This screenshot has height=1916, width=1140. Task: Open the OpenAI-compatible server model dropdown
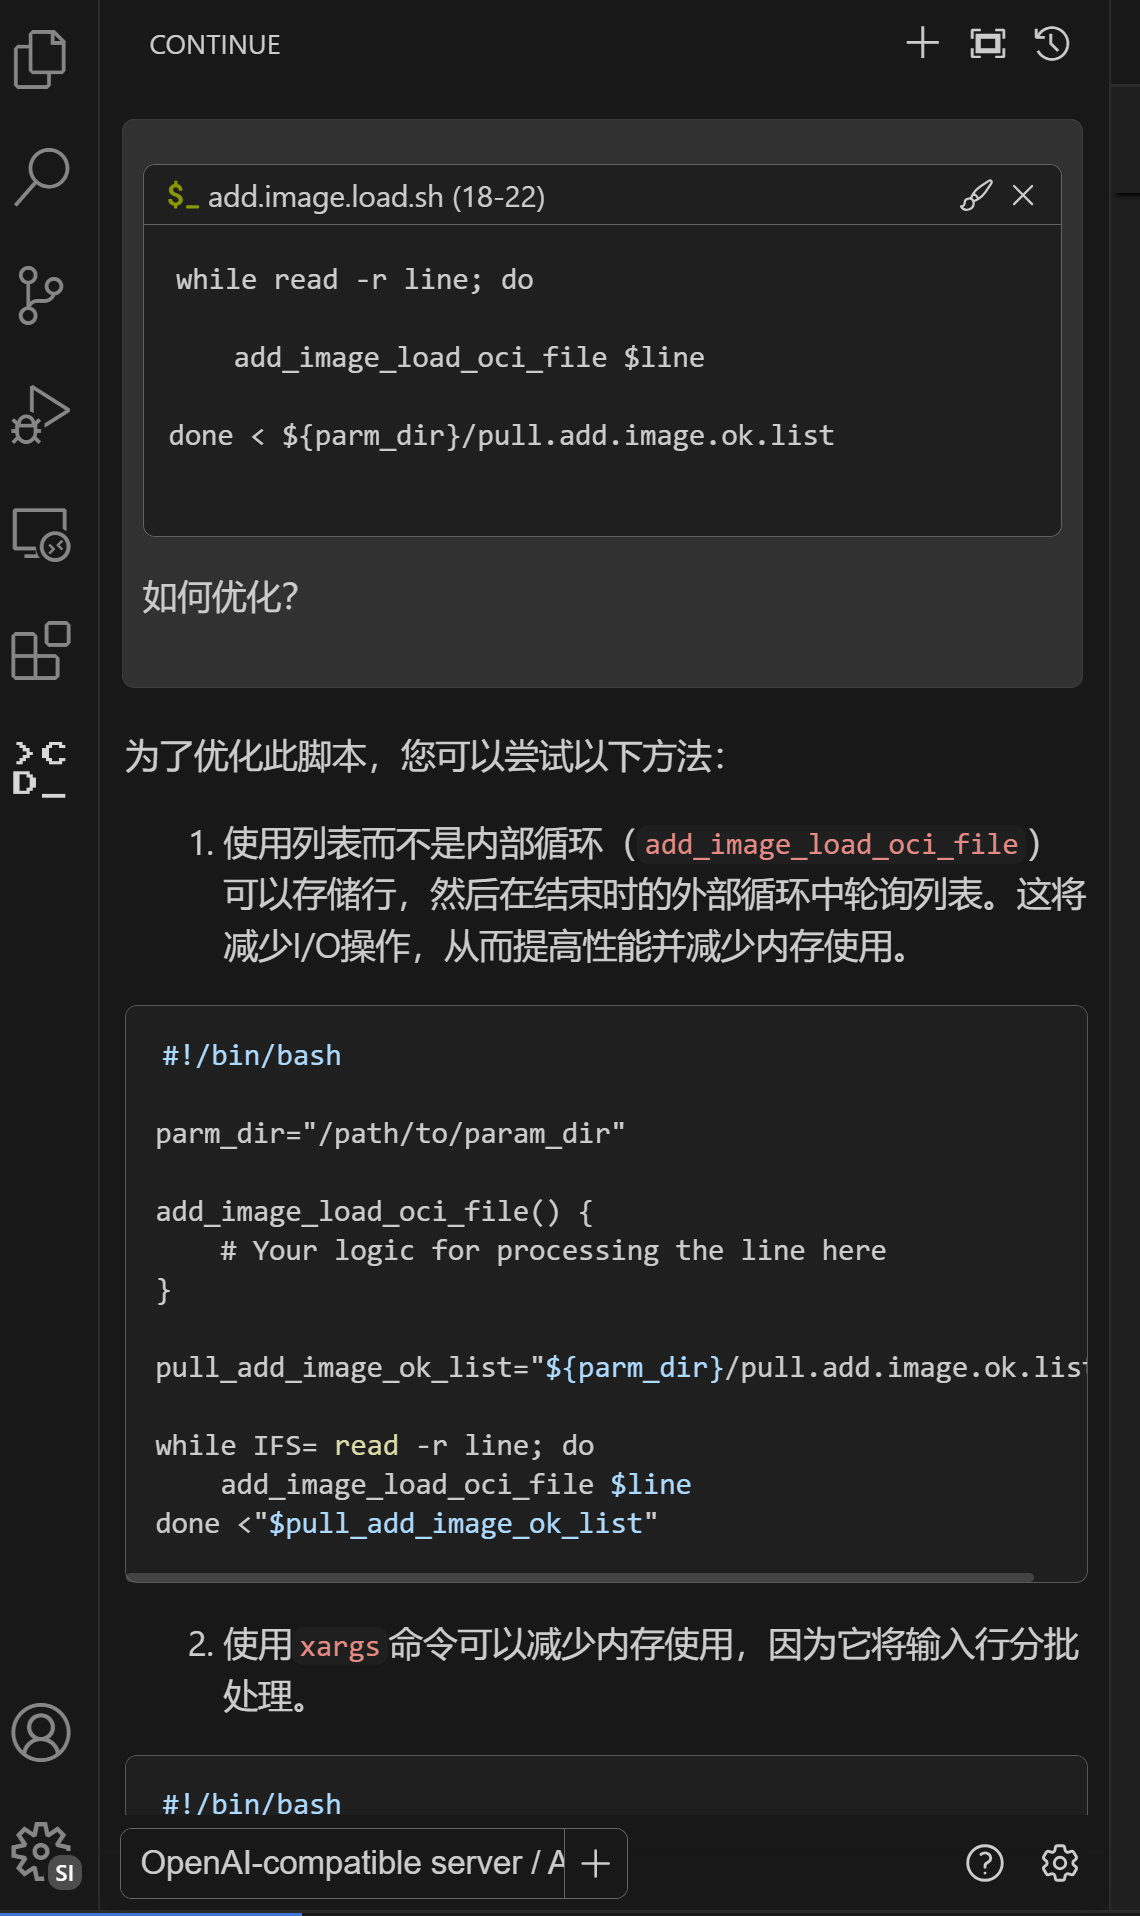pyautogui.click(x=343, y=1863)
